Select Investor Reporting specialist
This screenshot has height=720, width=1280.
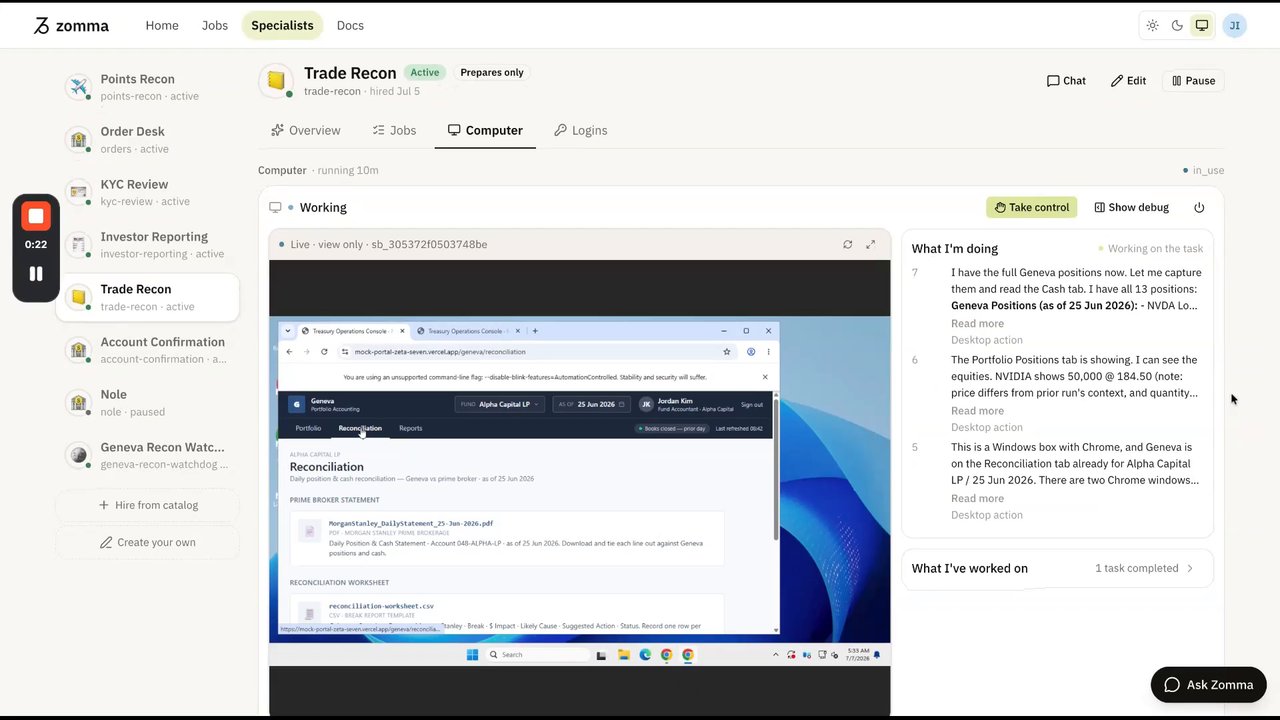147,245
